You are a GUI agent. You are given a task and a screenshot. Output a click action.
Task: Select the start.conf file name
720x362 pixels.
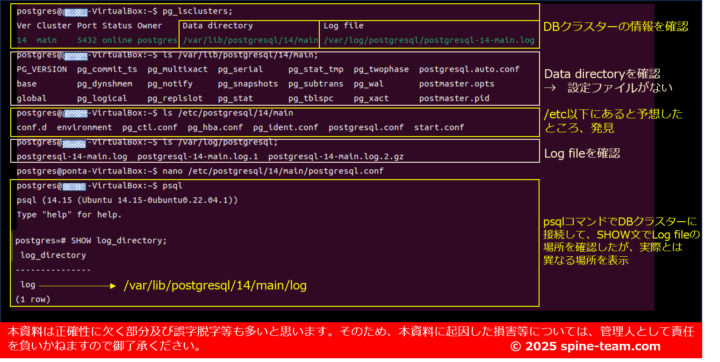click(x=439, y=127)
